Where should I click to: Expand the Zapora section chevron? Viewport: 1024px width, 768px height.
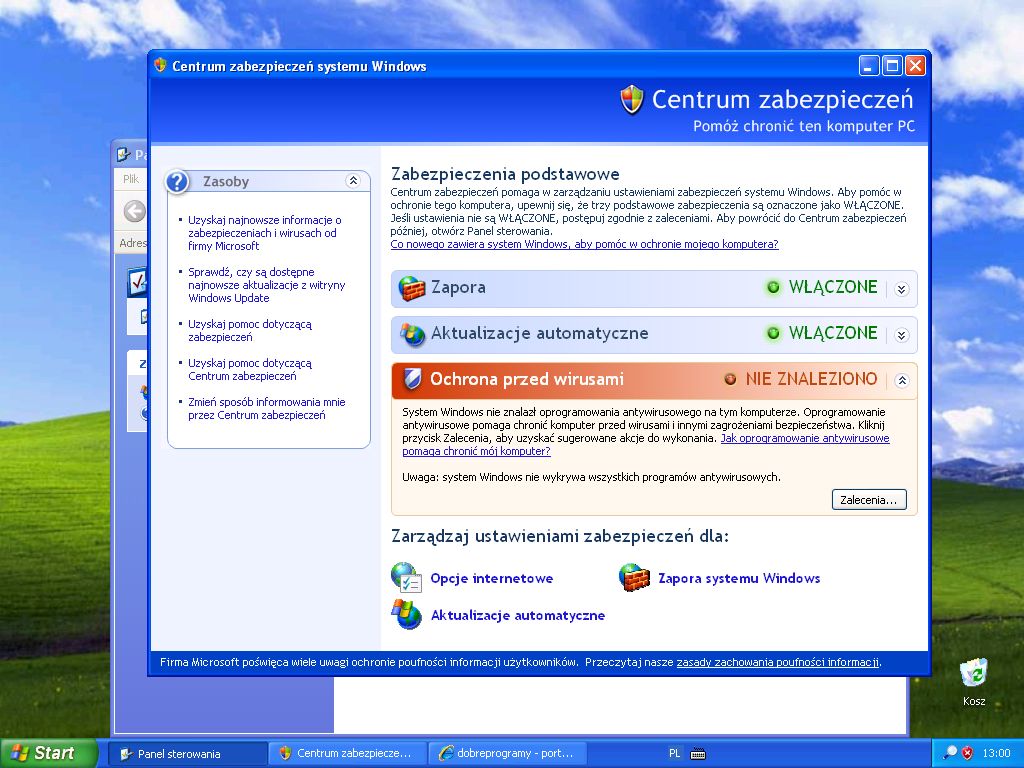click(x=902, y=289)
